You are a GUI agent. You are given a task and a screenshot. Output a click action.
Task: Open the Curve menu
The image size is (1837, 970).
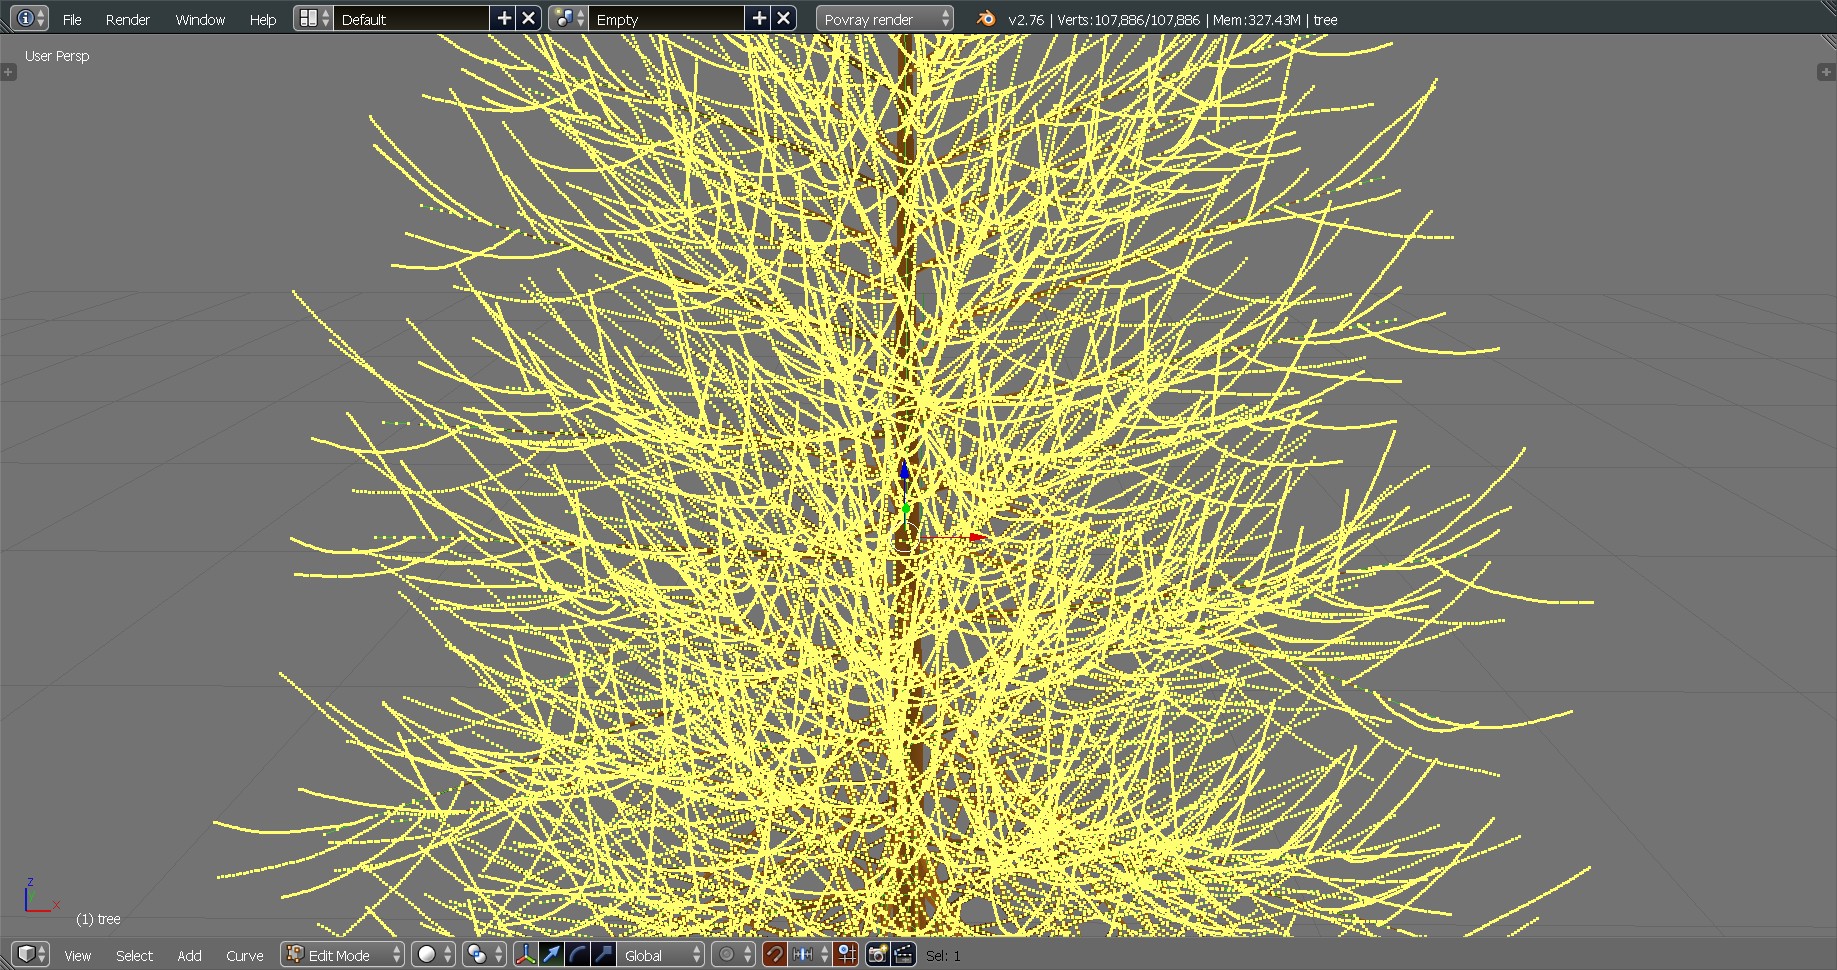[x=244, y=955]
